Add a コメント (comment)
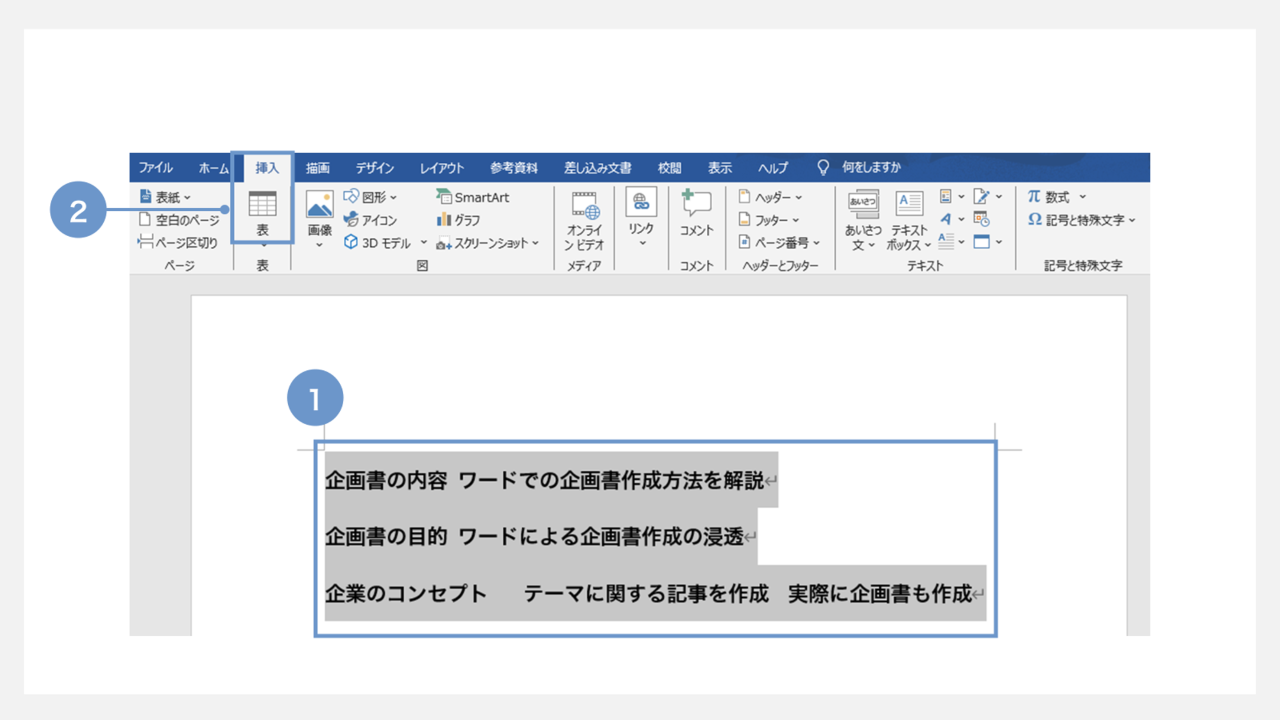The image size is (1280, 720). pos(696,213)
